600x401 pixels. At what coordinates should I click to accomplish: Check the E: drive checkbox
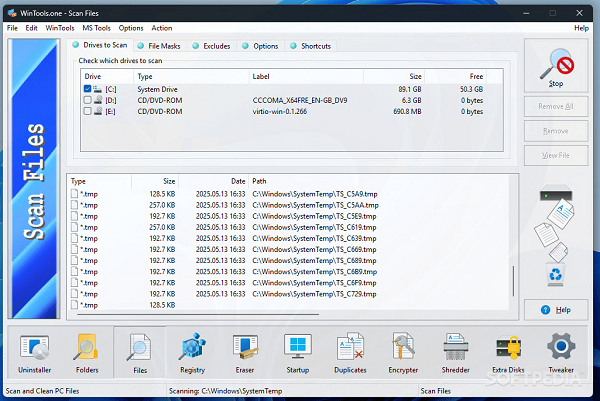point(88,111)
